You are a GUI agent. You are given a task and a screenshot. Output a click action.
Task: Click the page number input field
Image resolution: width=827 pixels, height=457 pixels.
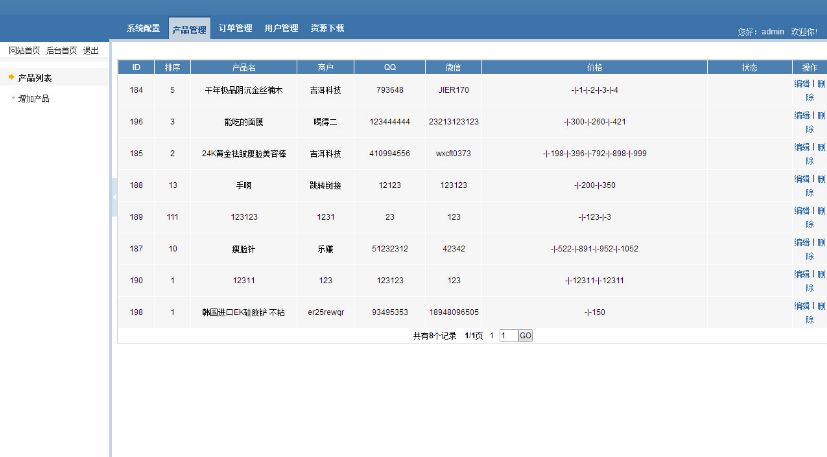click(507, 336)
